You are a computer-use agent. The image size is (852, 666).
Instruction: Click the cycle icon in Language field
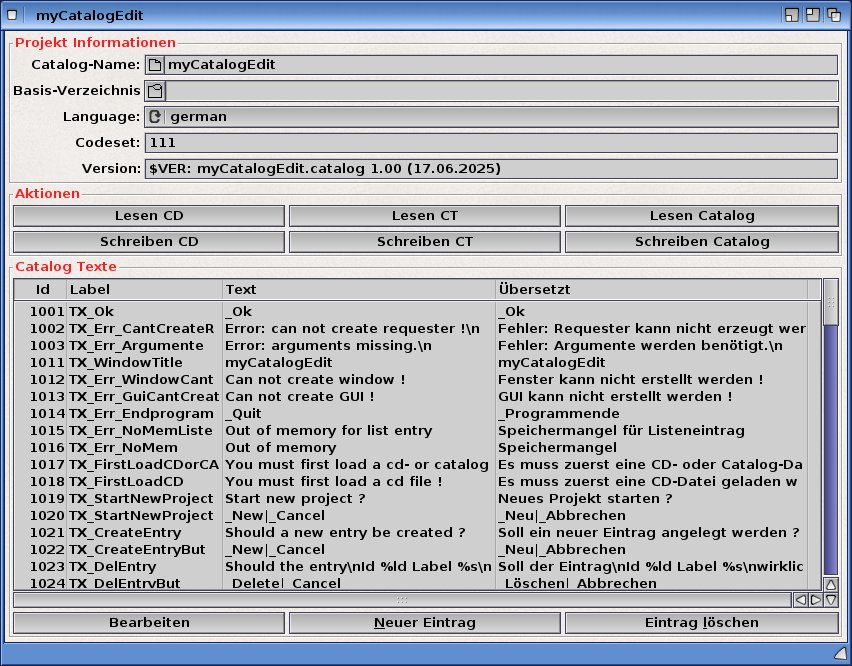[155, 117]
